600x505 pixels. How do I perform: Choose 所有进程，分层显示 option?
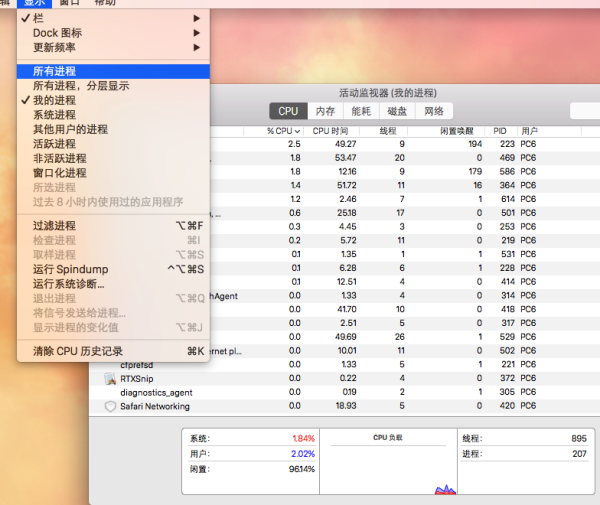point(113,86)
